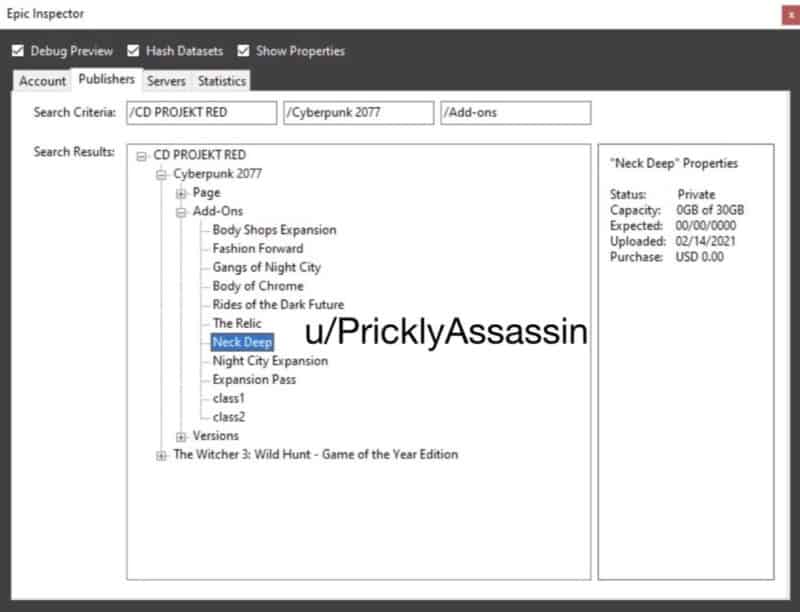Collapse the CD PROJEKT RED tree node

pos(142,156)
